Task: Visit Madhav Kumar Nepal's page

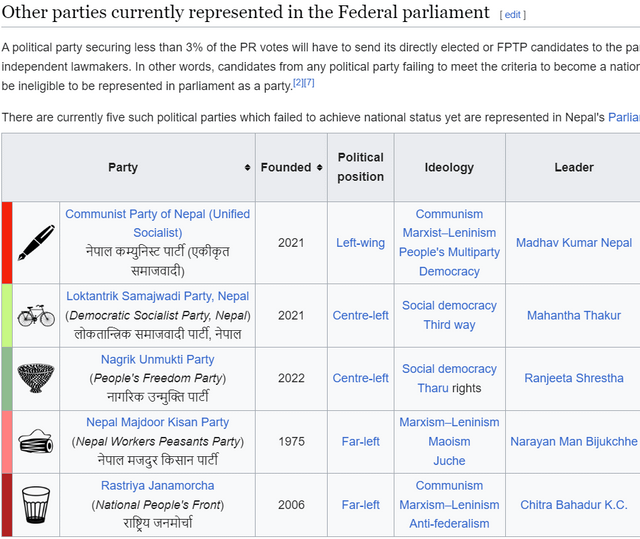Action: click(x=574, y=243)
